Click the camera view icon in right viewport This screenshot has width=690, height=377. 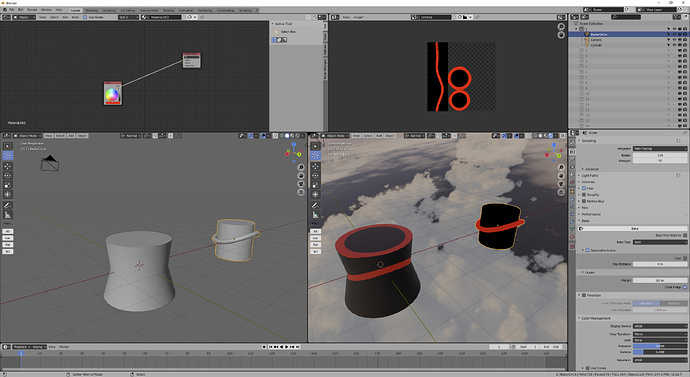(561, 184)
